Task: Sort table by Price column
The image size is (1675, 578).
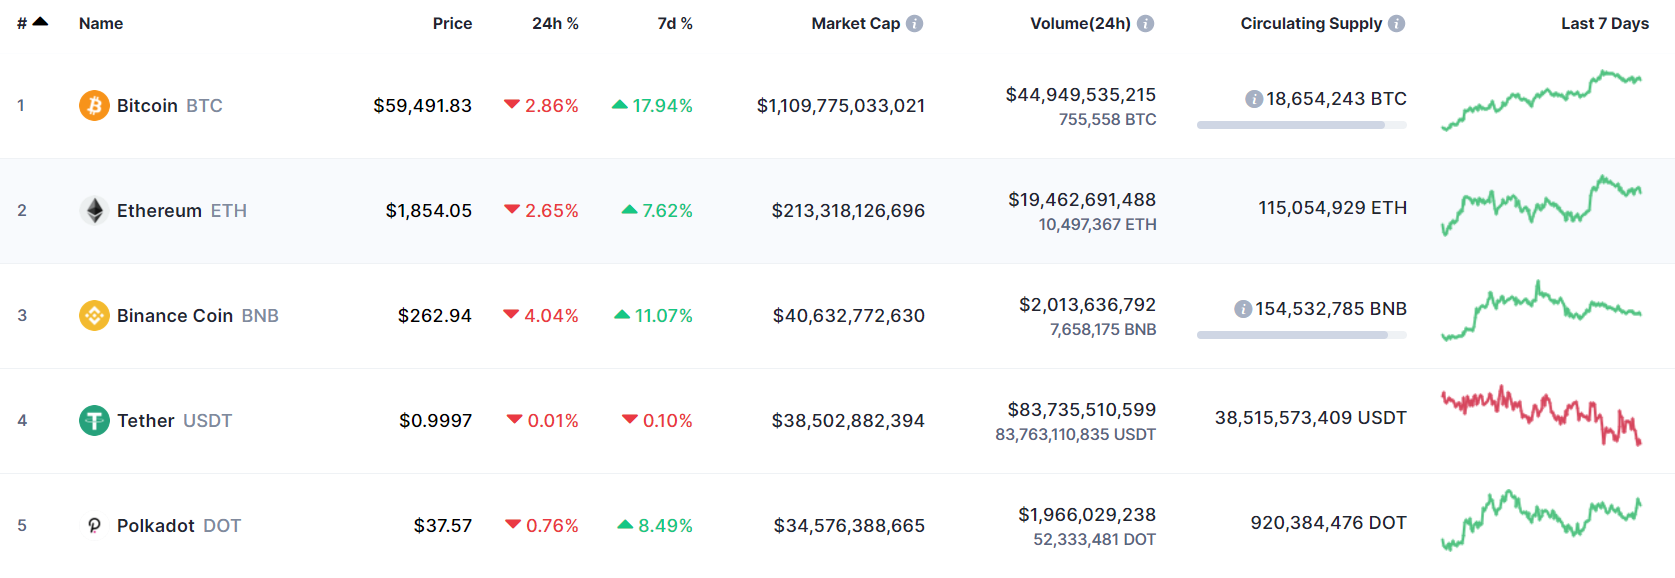Action: (452, 23)
